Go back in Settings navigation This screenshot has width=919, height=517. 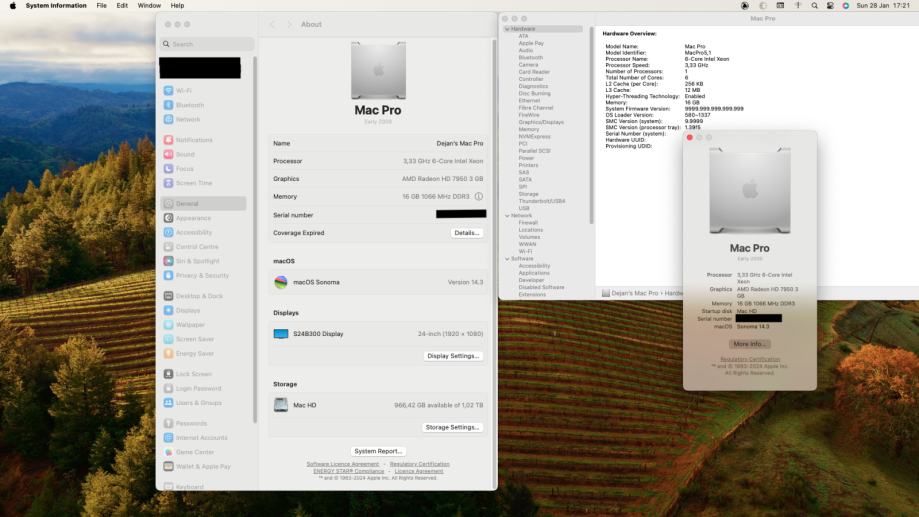(x=272, y=25)
